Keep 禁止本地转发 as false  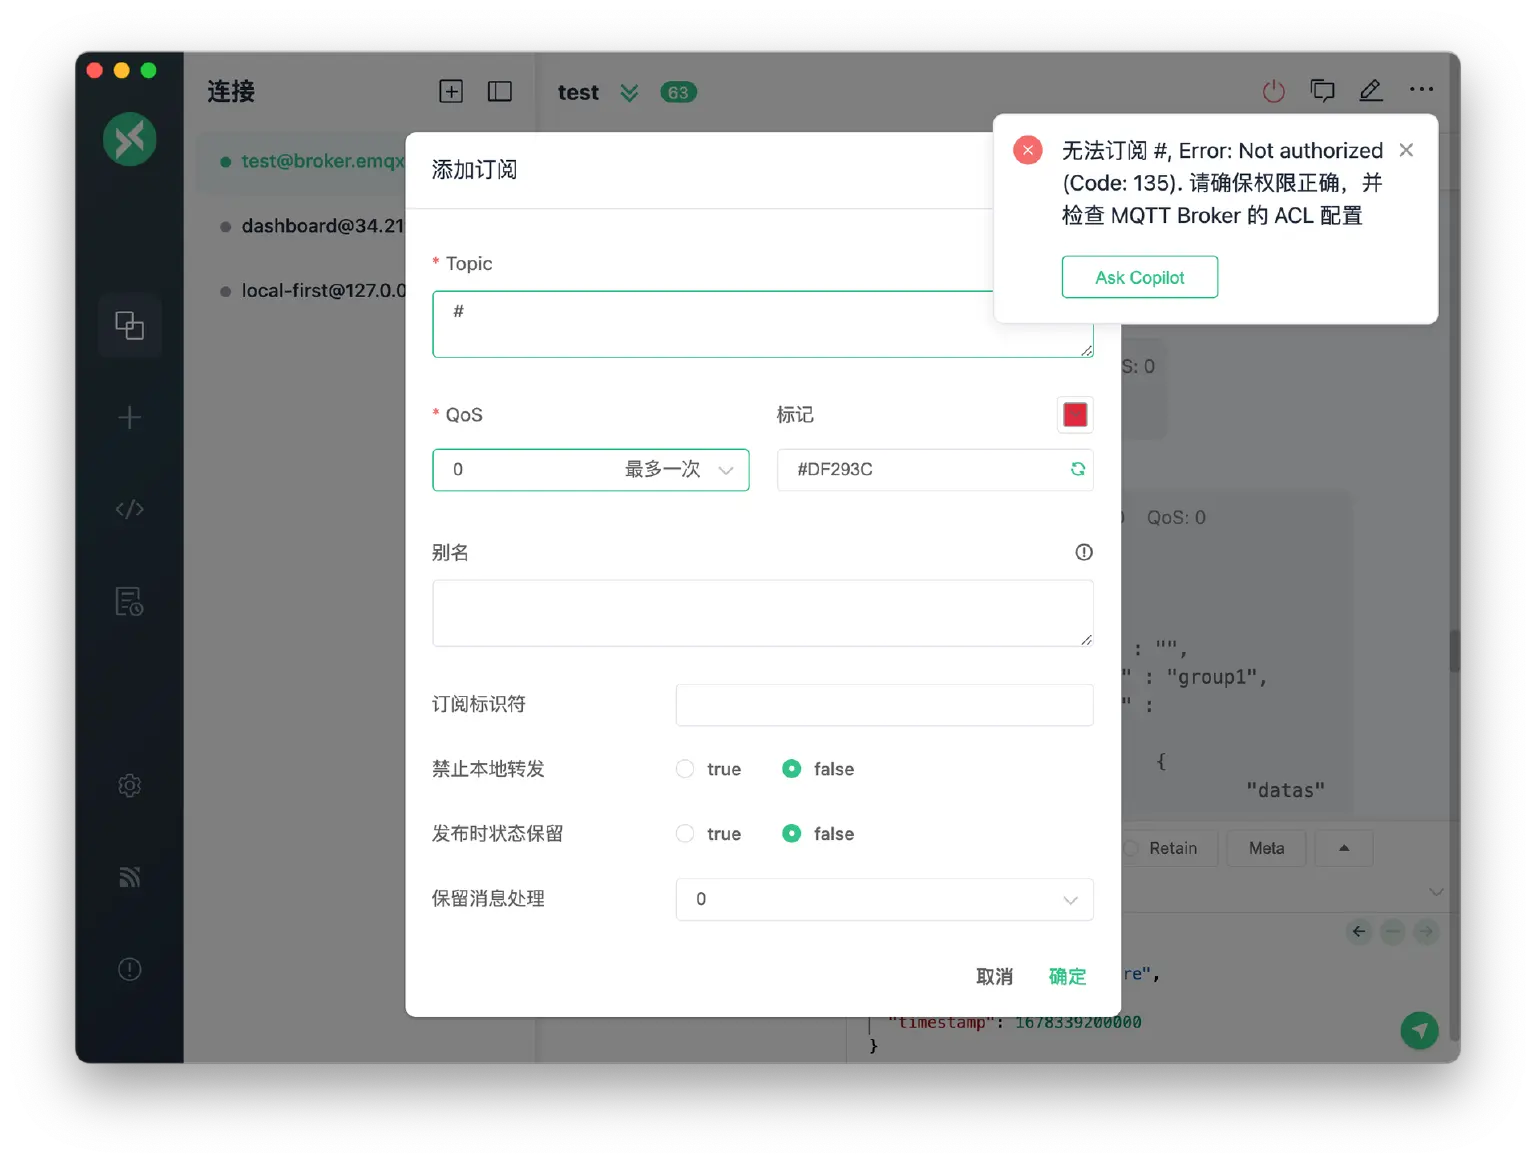click(x=791, y=768)
